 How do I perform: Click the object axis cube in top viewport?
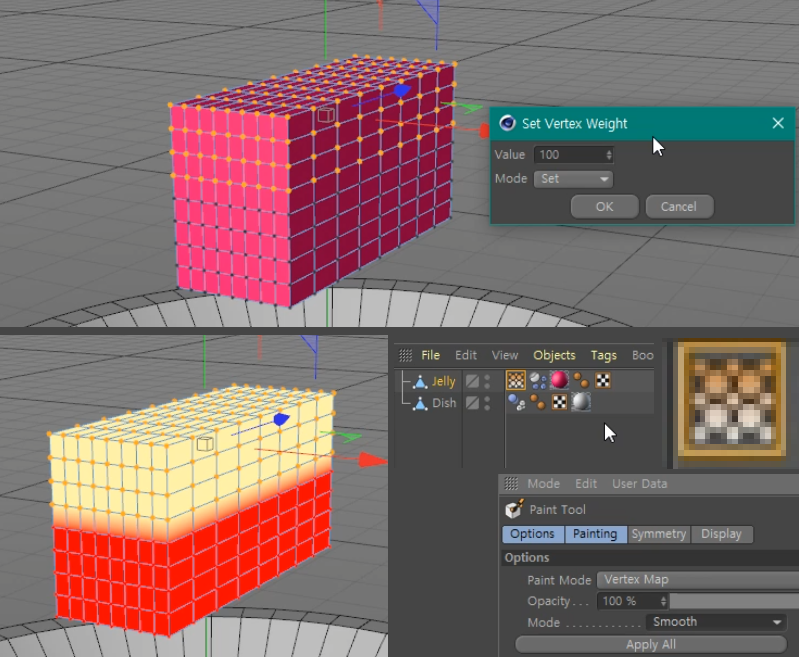pyautogui.click(x=326, y=114)
